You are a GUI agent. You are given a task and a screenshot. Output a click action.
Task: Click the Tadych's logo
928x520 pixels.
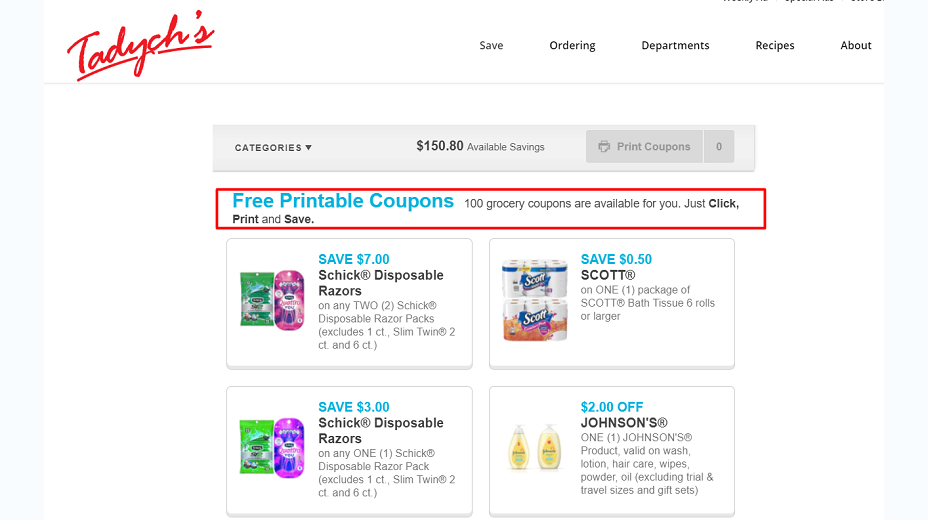pyautogui.click(x=140, y=46)
